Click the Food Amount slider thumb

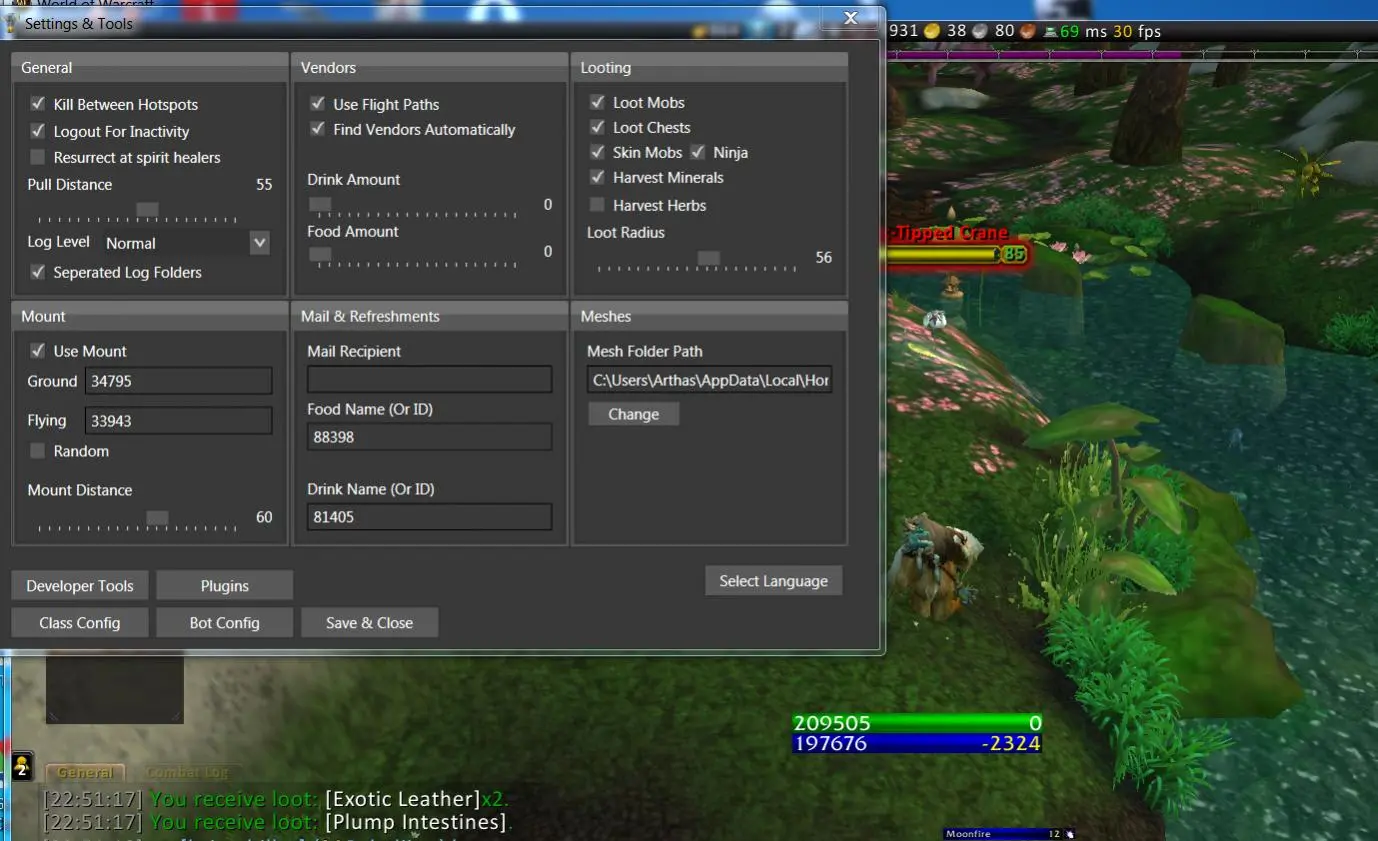[x=320, y=255]
